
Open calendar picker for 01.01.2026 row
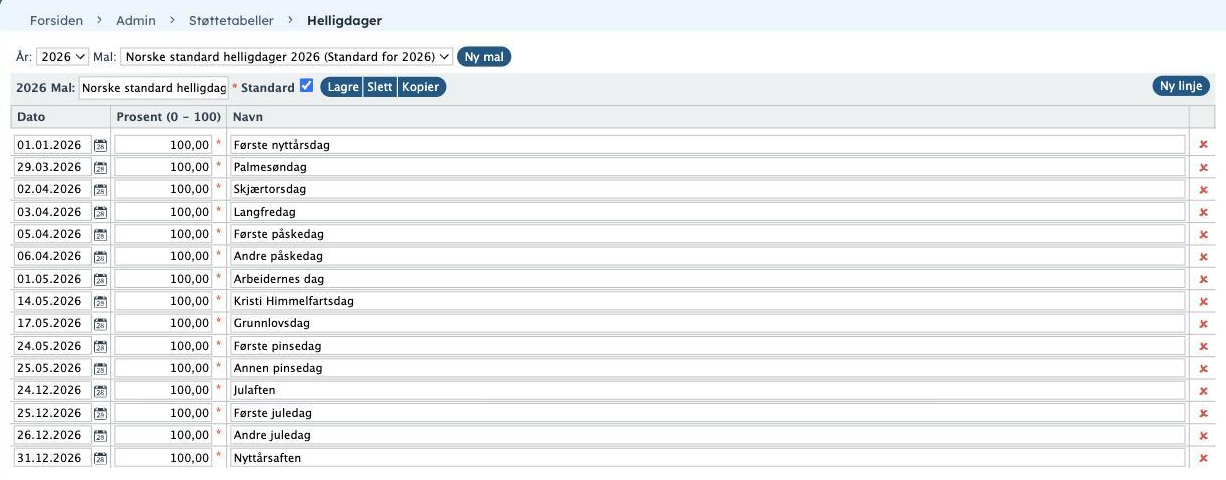100,145
